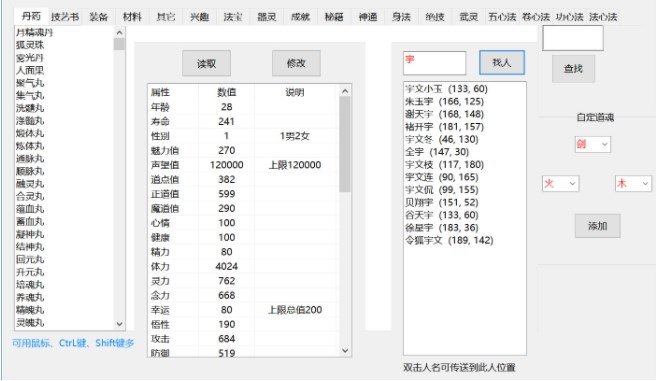
Task: Open the 木 element dropdown
Action: 633,184
